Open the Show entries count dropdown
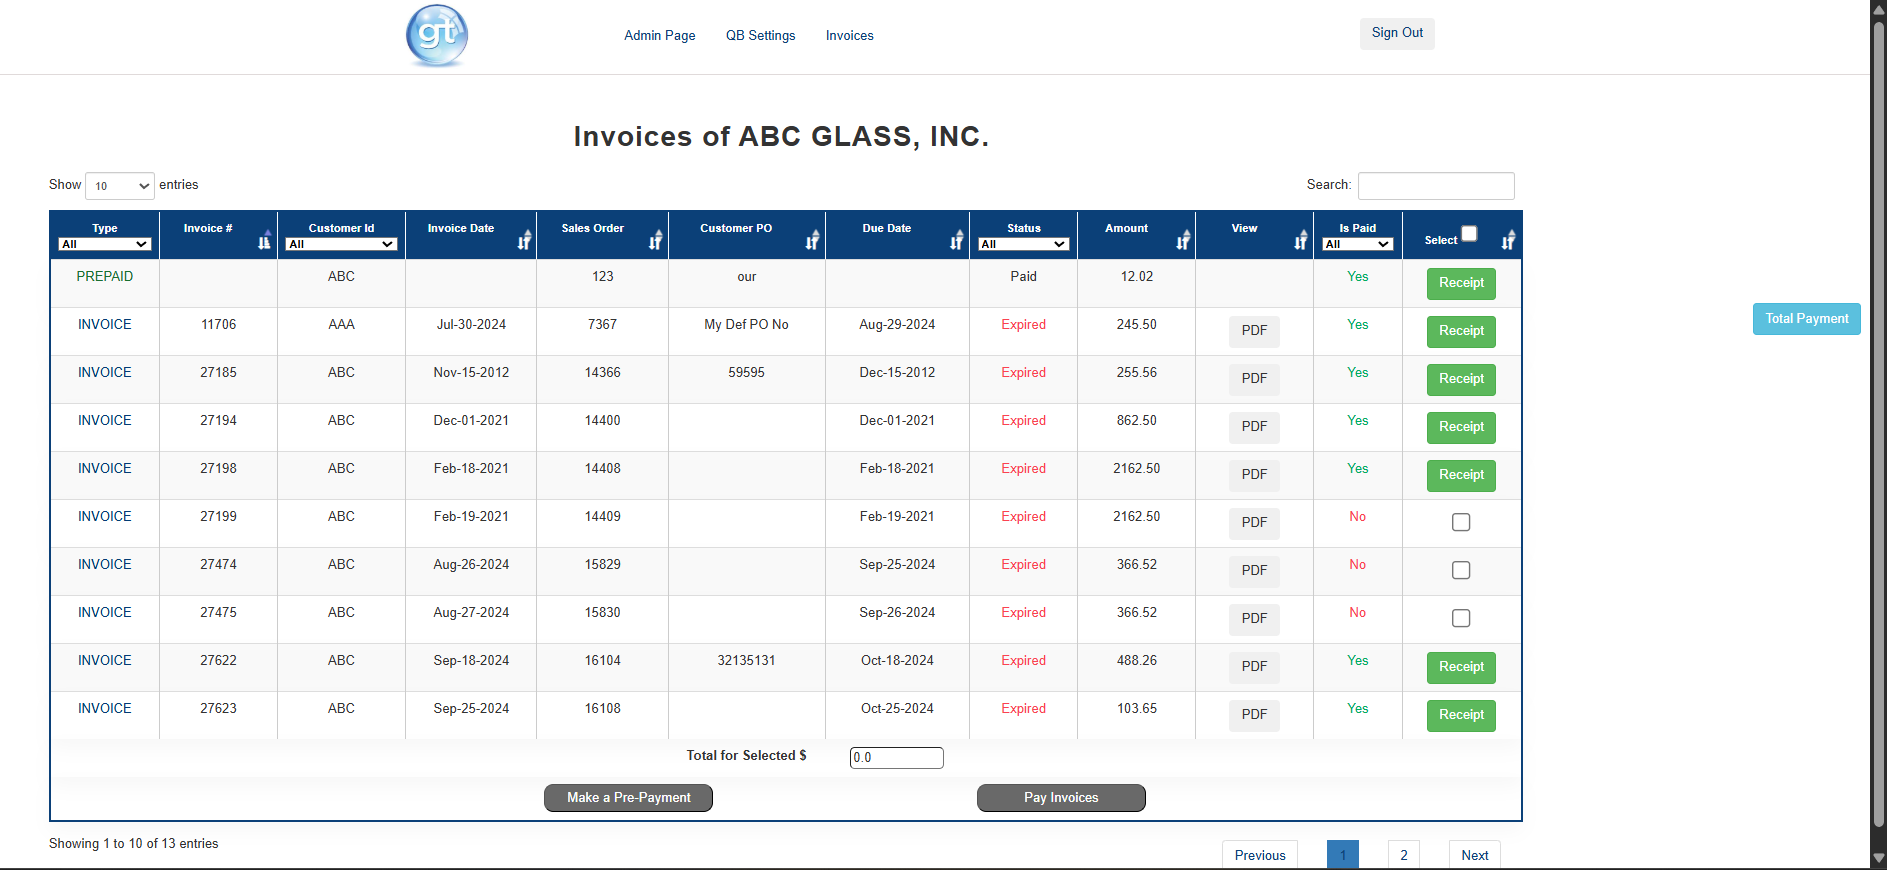The width and height of the screenshot is (1887, 870). [120, 186]
